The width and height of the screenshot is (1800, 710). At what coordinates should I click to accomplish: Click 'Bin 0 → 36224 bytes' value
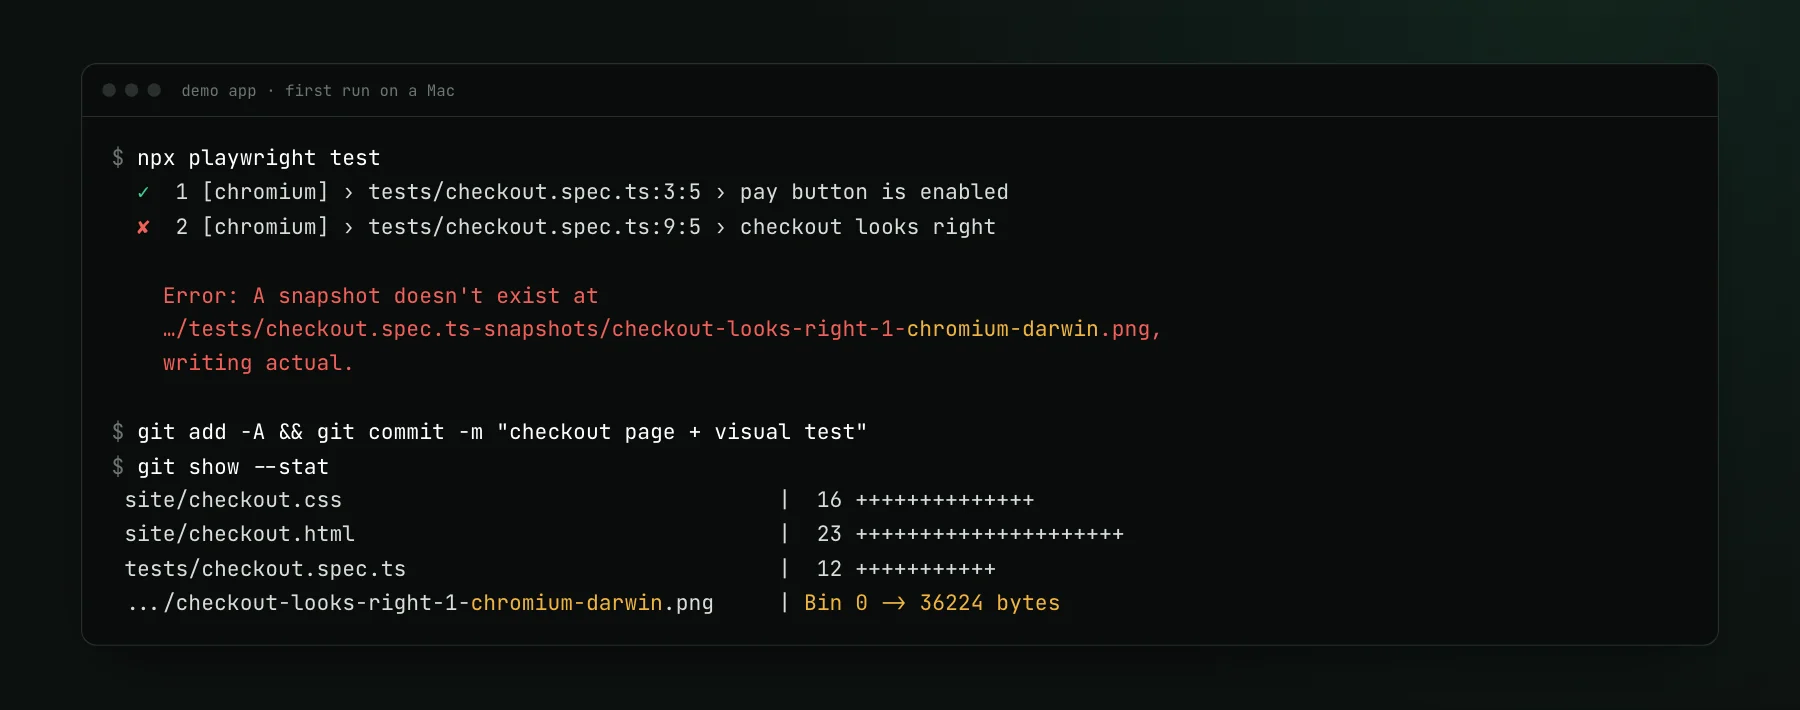pos(932,603)
